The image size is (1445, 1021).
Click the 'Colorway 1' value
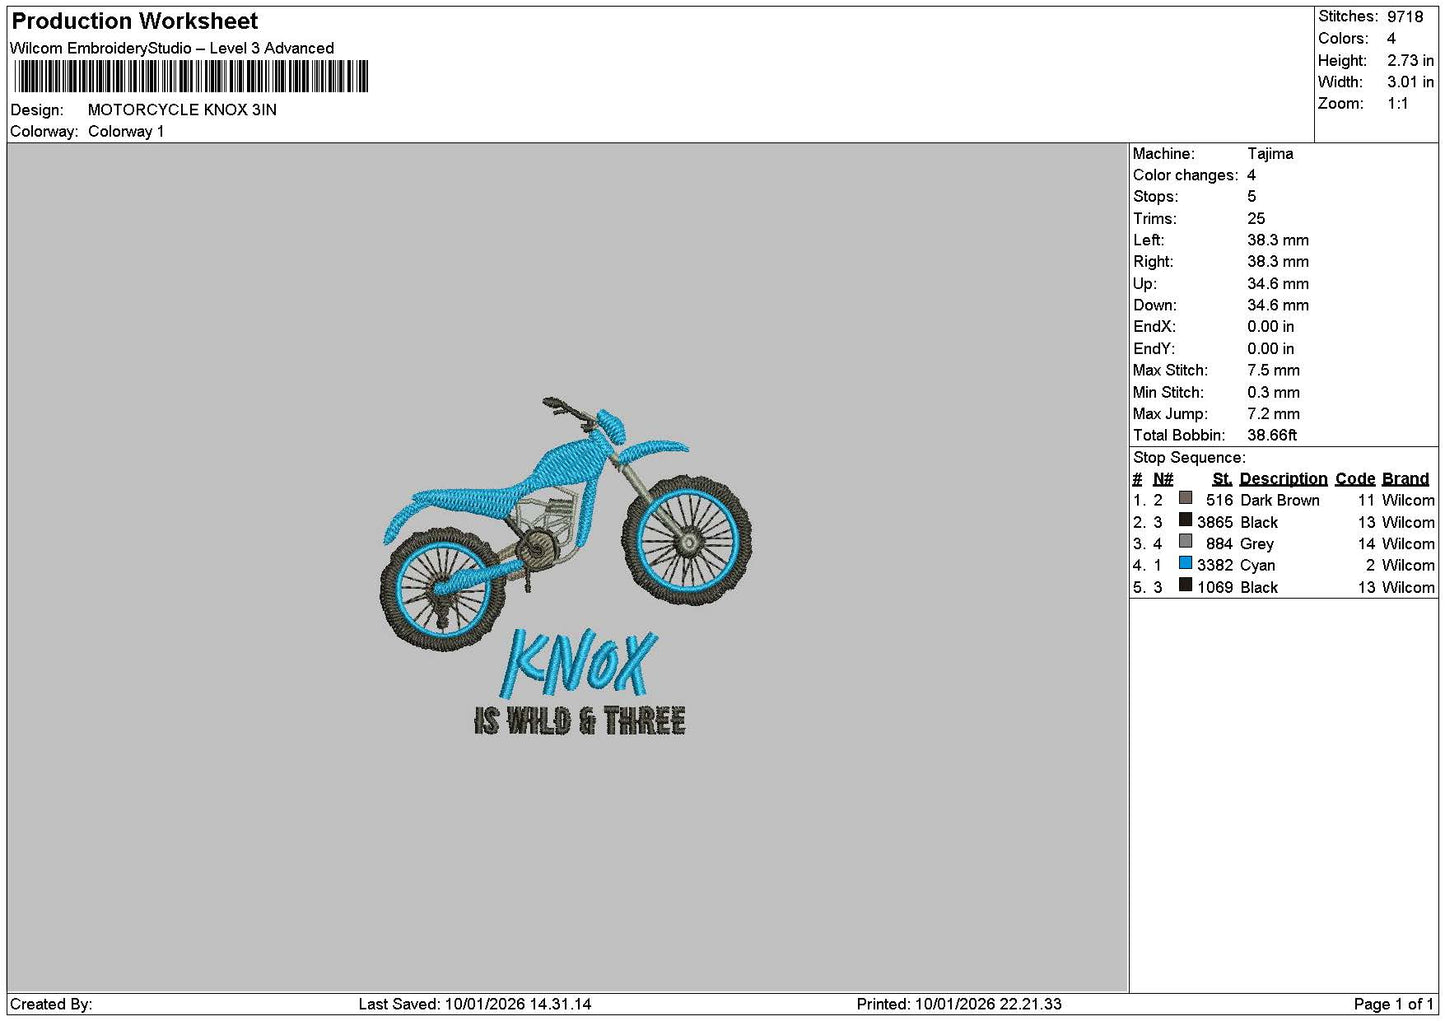(126, 132)
